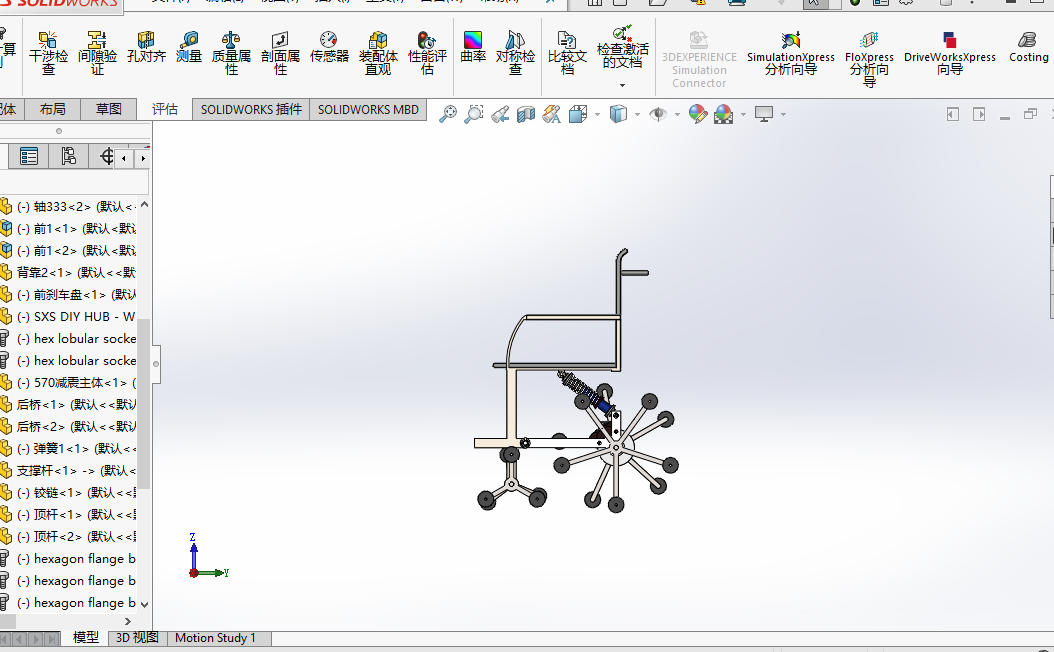Open the Costing tool
1054x652 pixels.
tap(1028, 47)
